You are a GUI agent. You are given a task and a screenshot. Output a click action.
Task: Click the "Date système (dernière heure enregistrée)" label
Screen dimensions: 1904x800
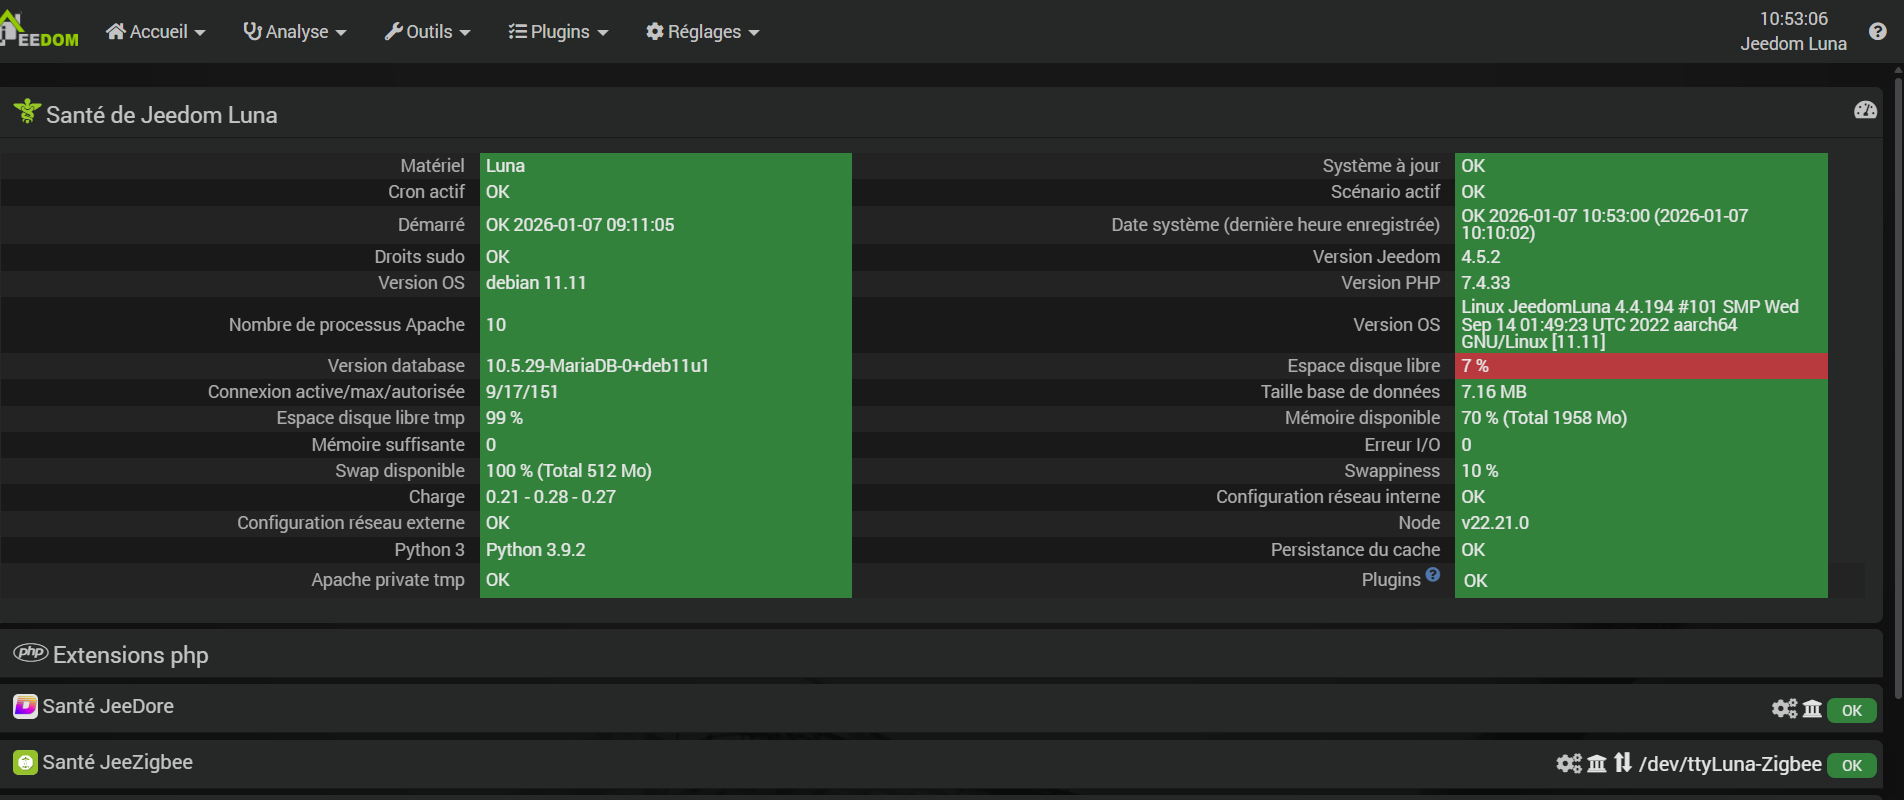pyautogui.click(x=1276, y=225)
